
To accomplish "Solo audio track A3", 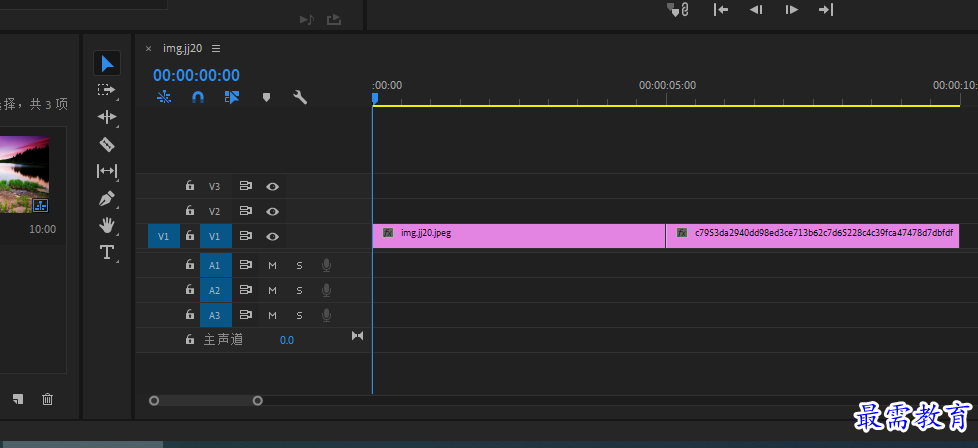I will (x=299, y=315).
